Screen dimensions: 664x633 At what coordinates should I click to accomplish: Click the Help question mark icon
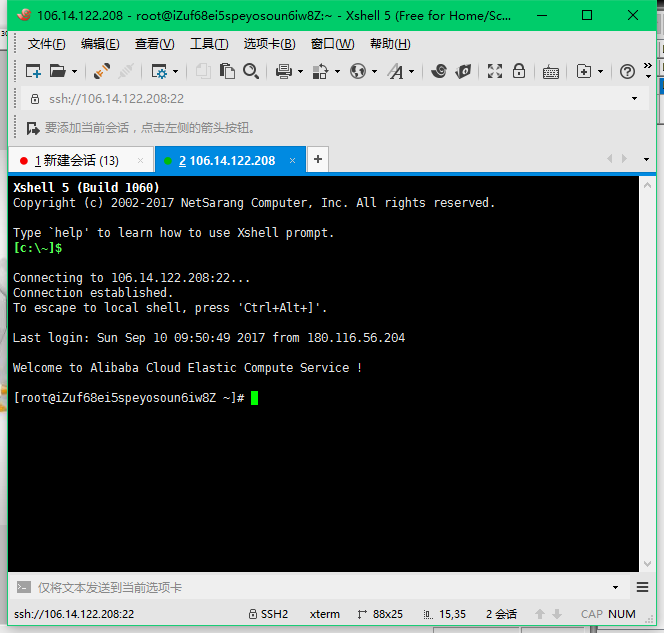627,72
